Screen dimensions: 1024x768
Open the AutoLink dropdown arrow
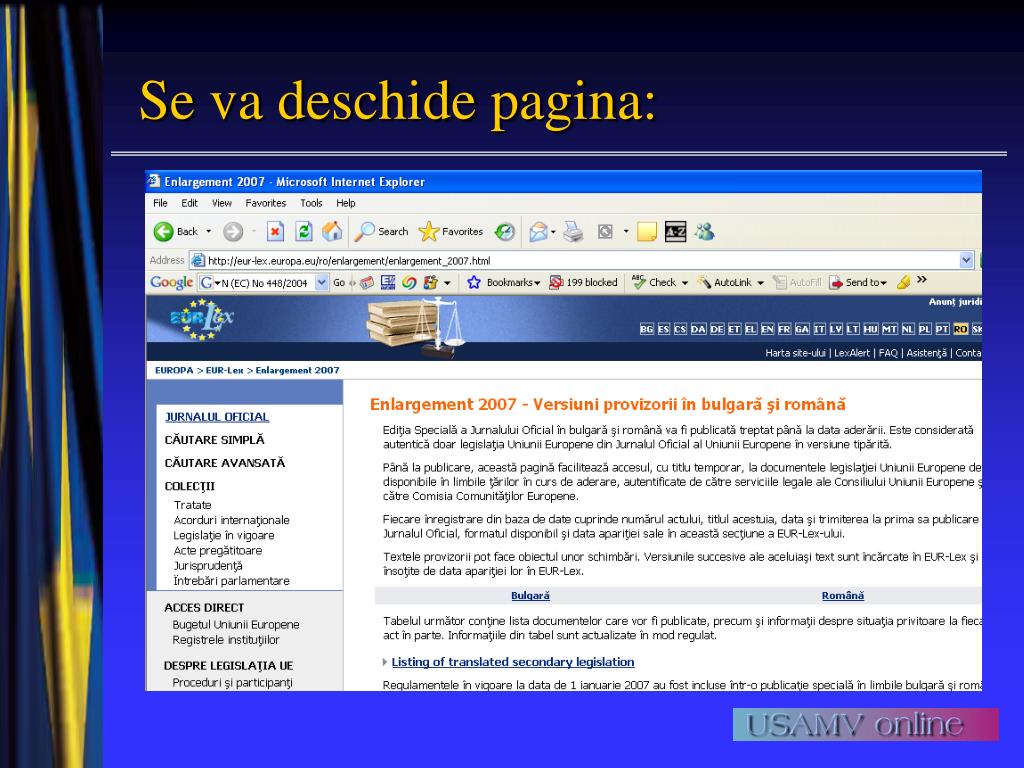tap(761, 283)
